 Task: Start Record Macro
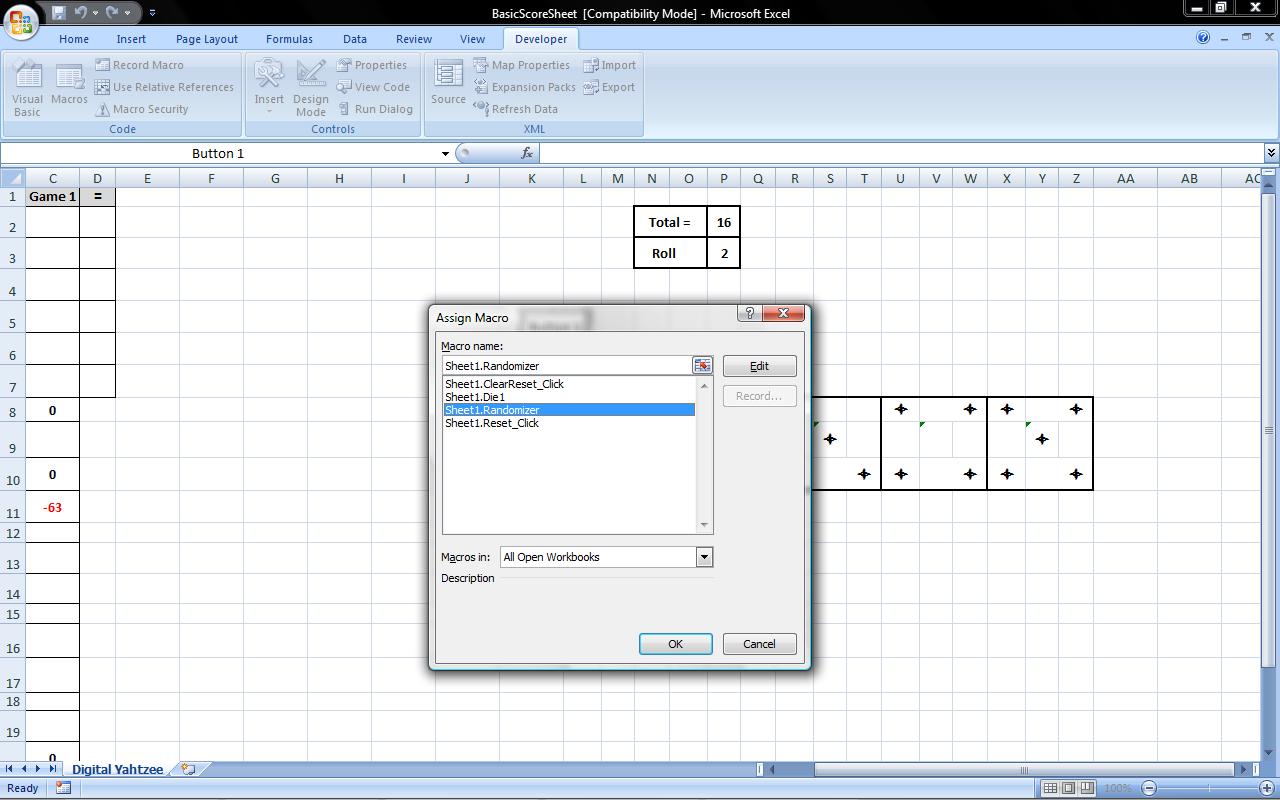(x=139, y=65)
